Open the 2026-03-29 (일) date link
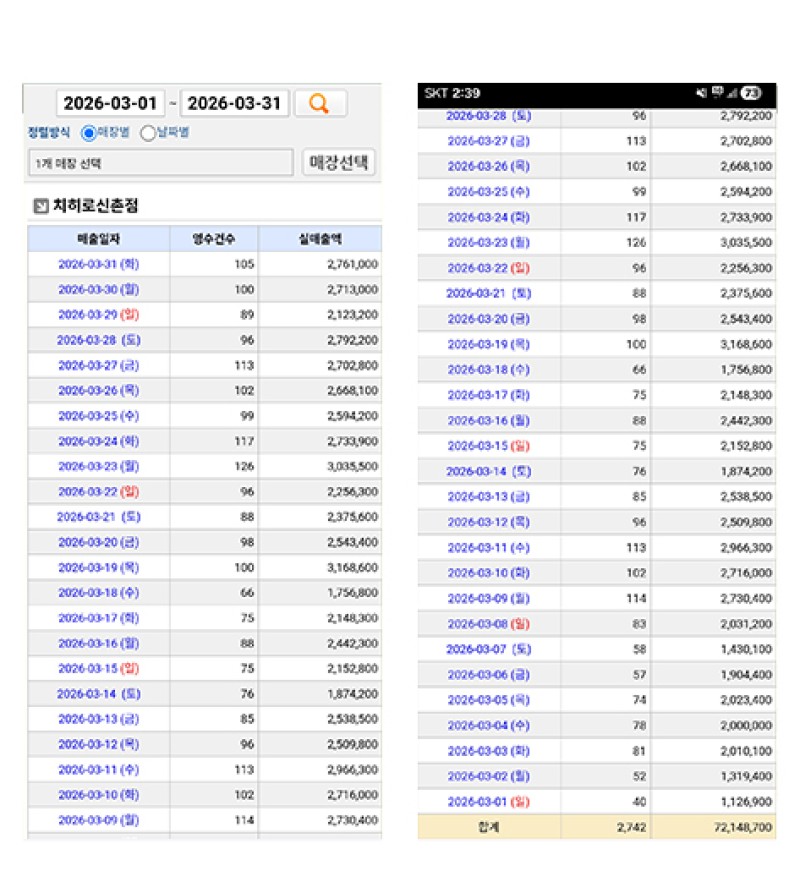The image size is (800, 893). [x=99, y=314]
